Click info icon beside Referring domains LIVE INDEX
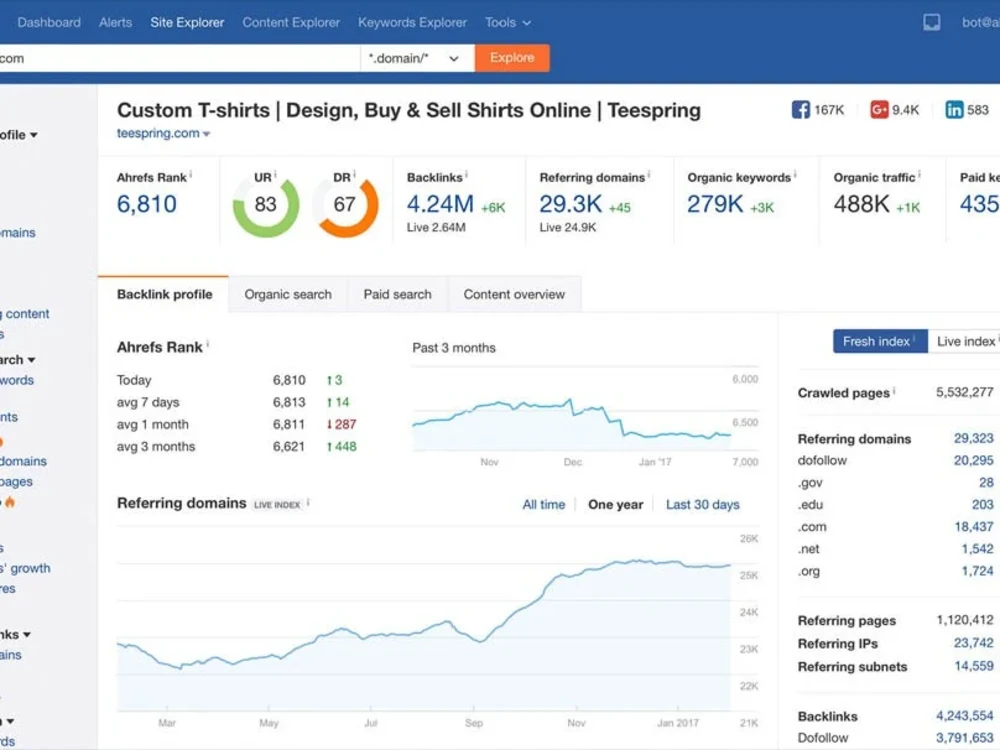 click(x=308, y=503)
